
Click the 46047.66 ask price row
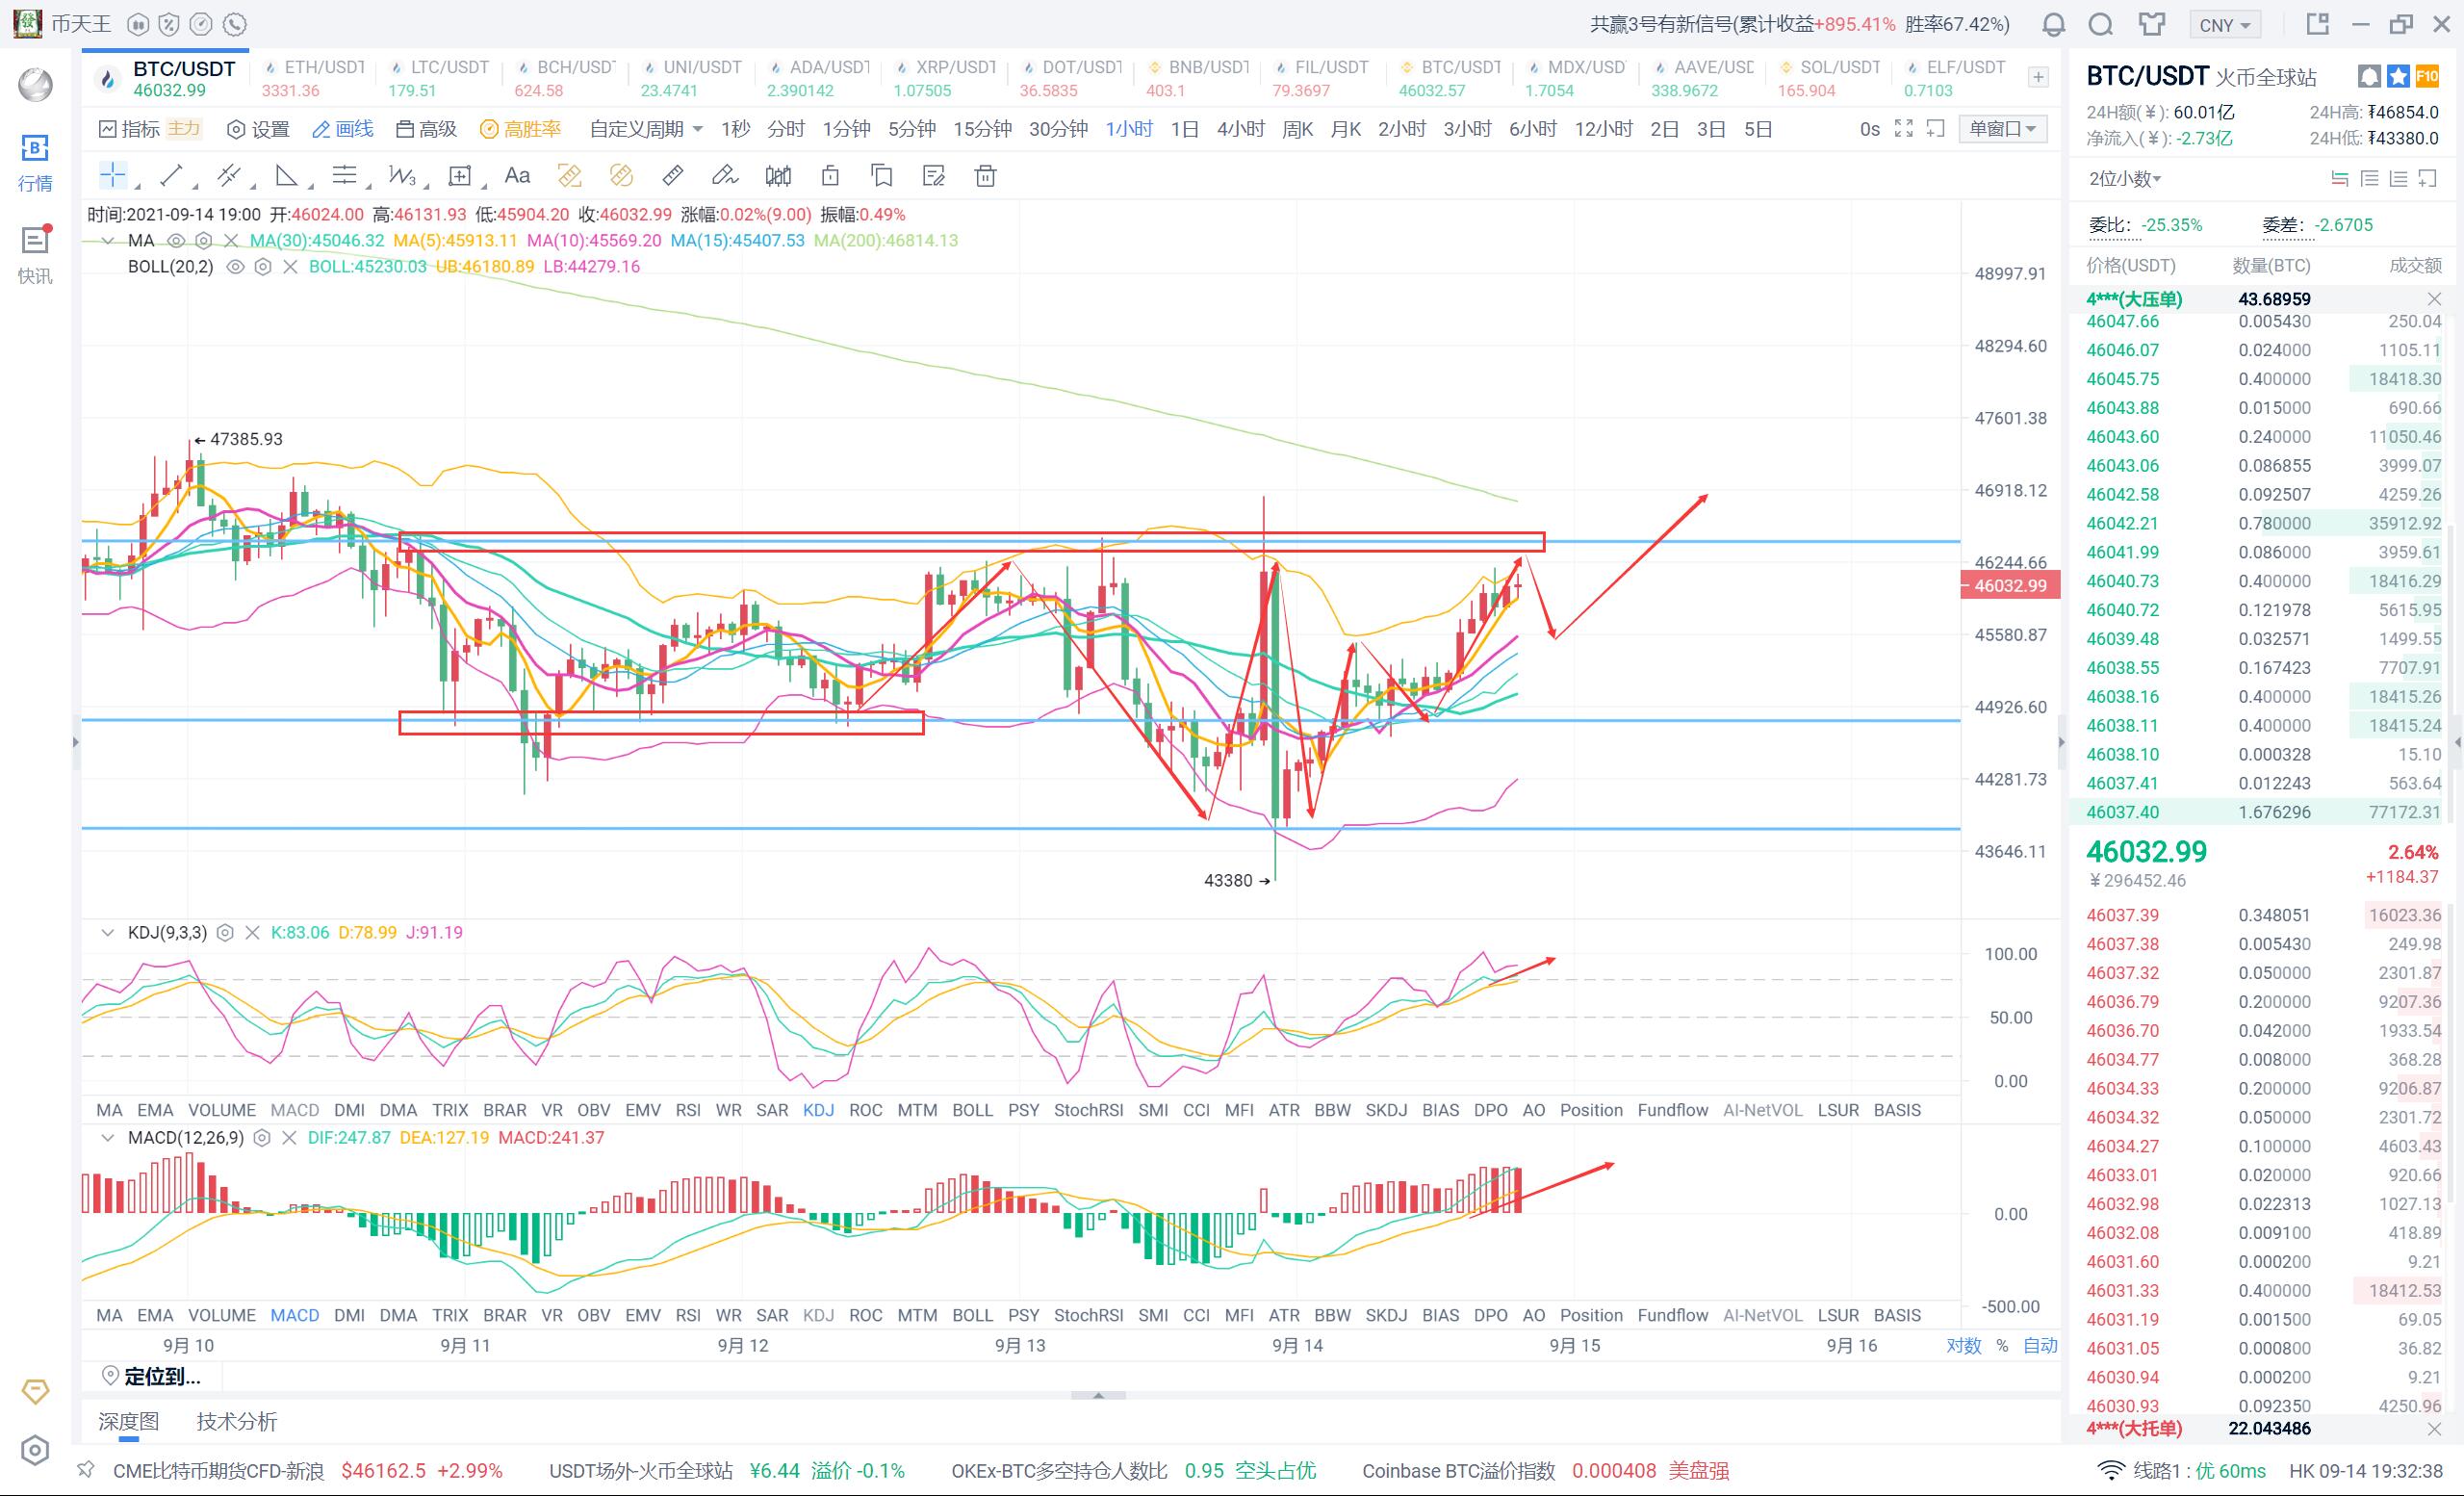click(2264, 322)
